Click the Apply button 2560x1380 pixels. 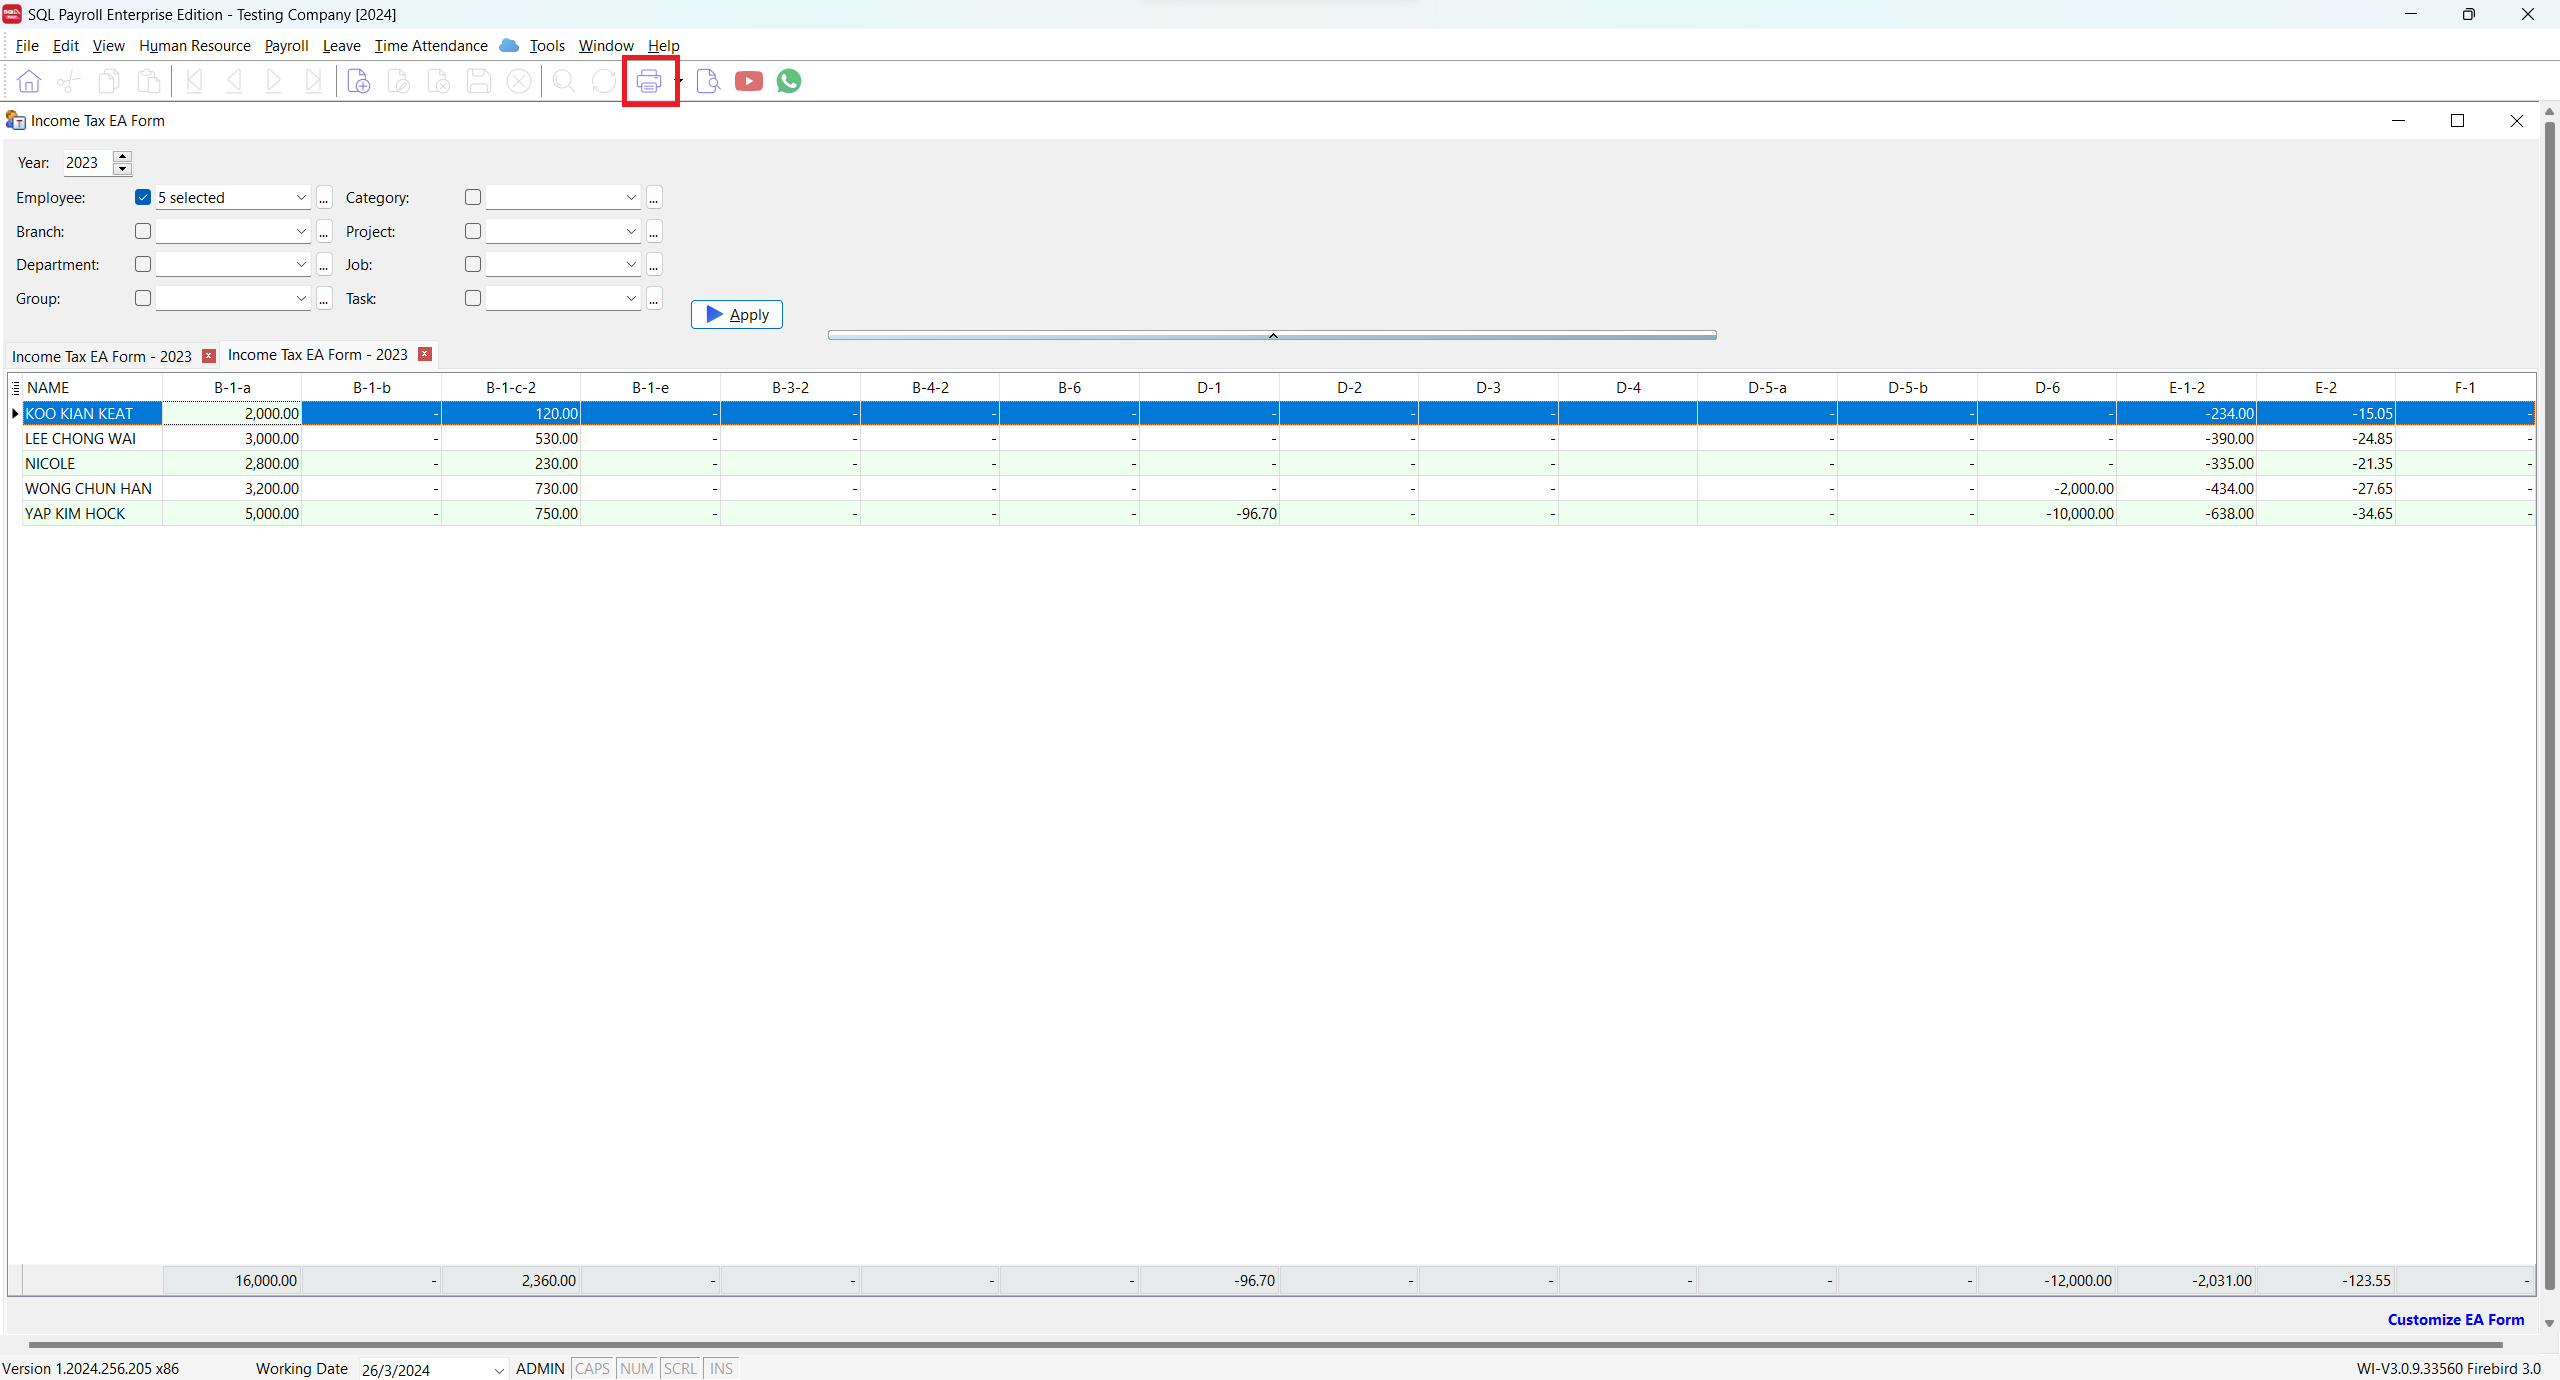(737, 314)
